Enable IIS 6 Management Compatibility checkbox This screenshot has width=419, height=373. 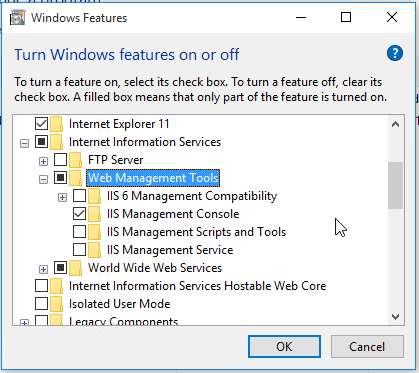click(x=79, y=196)
